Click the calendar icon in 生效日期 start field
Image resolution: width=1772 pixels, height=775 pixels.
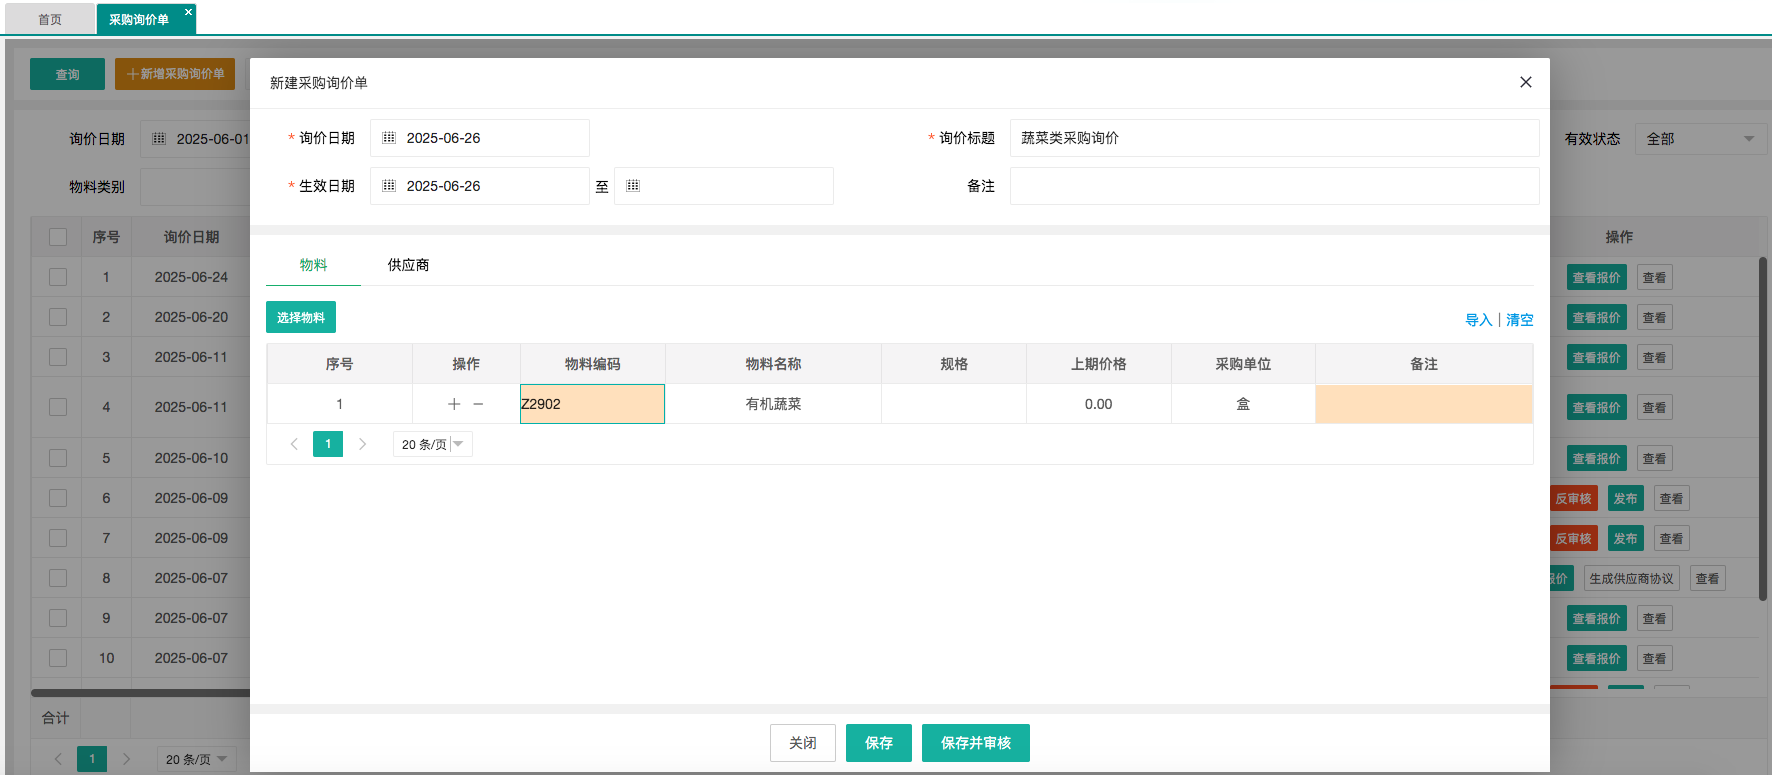[x=389, y=186]
